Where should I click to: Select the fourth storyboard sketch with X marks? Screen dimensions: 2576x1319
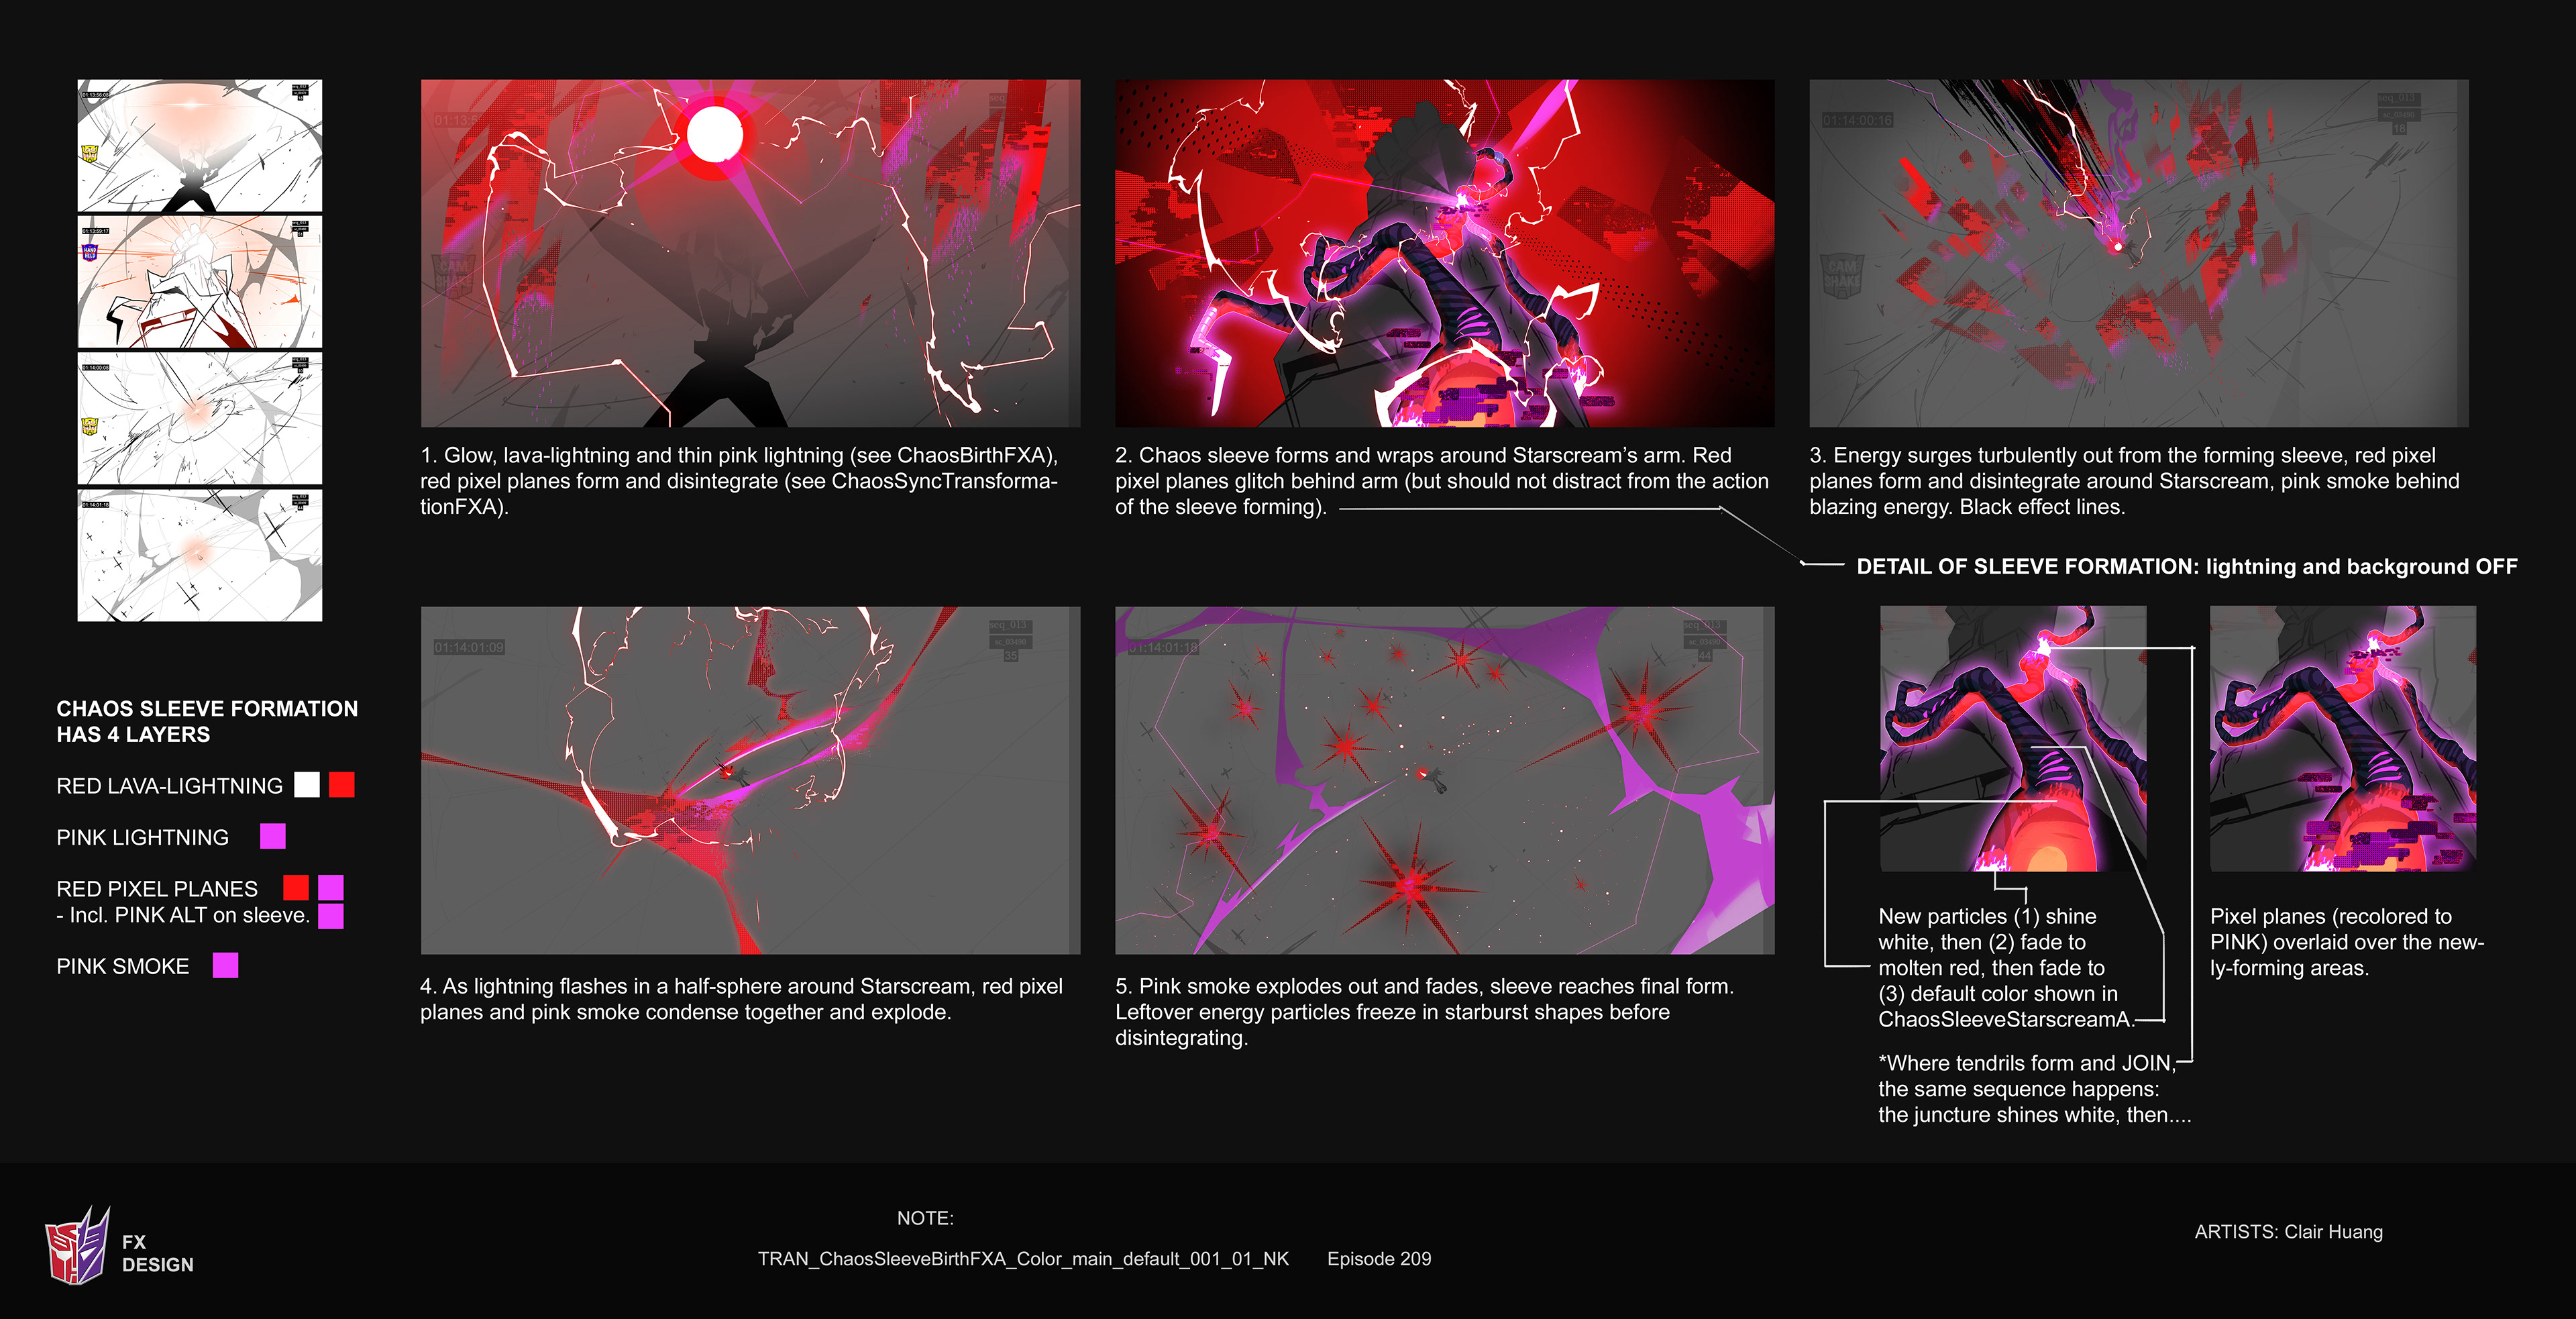[x=200, y=555]
